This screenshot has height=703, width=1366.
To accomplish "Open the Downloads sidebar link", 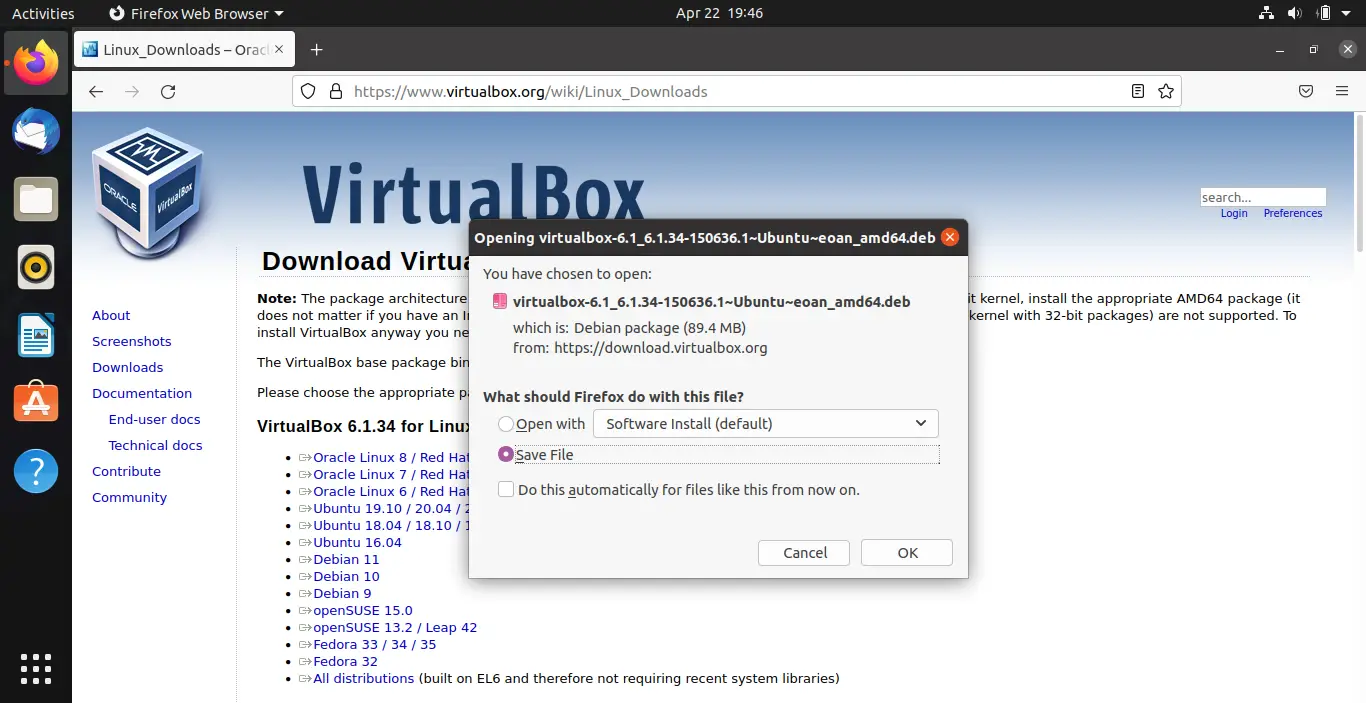I will (x=128, y=367).
